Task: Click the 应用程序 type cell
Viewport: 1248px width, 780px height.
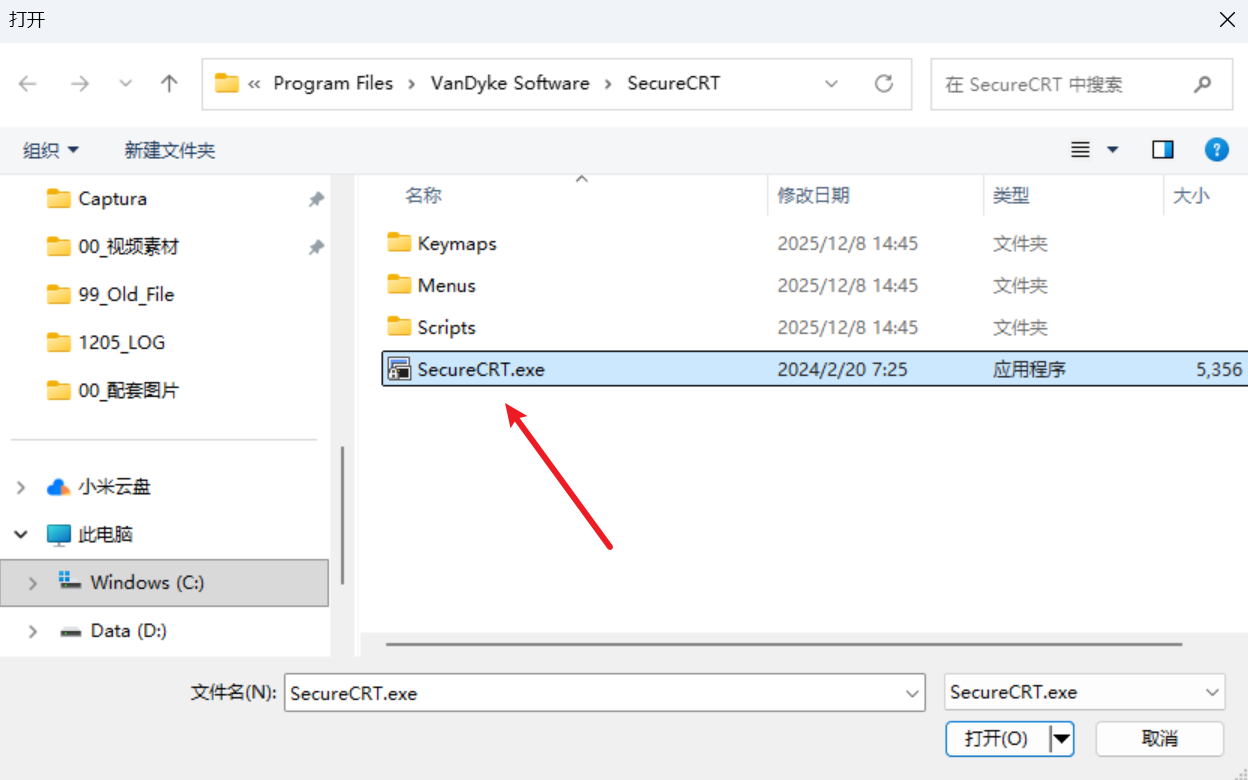Action: (1029, 369)
